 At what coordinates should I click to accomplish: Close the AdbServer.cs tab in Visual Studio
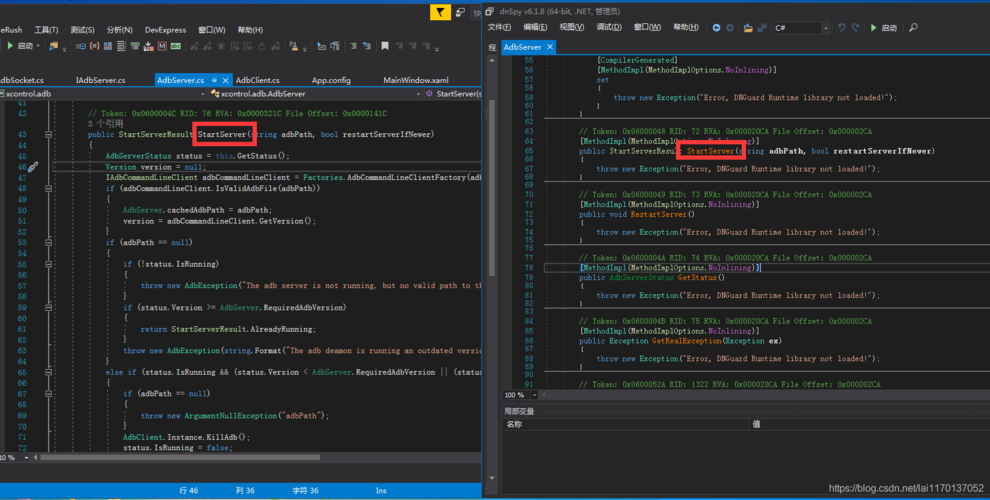click(225, 80)
